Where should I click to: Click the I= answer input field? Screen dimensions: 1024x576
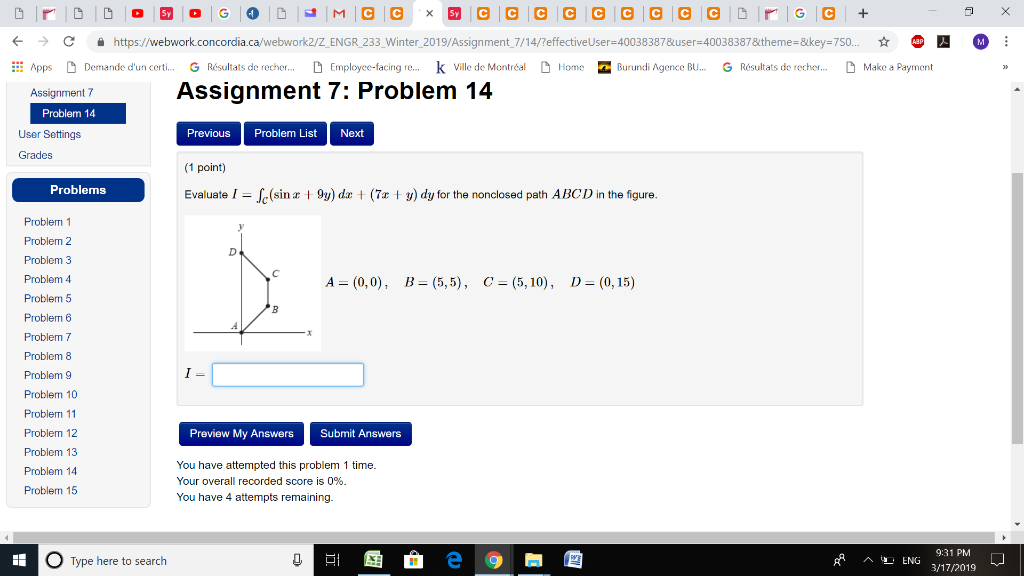click(x=287, y=374)
